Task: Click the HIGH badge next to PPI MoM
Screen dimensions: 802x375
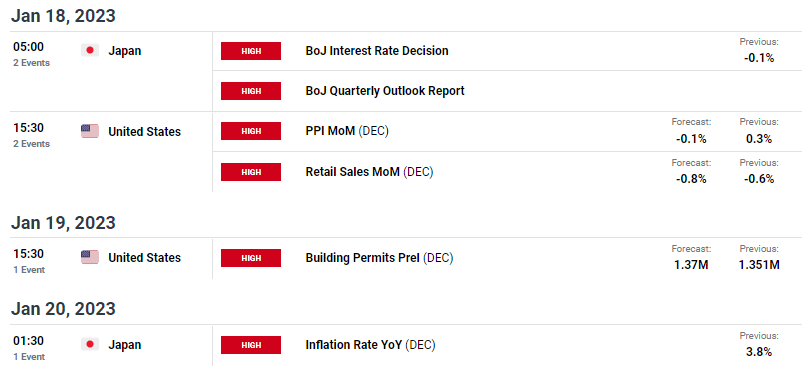Action: coord(251,131)
